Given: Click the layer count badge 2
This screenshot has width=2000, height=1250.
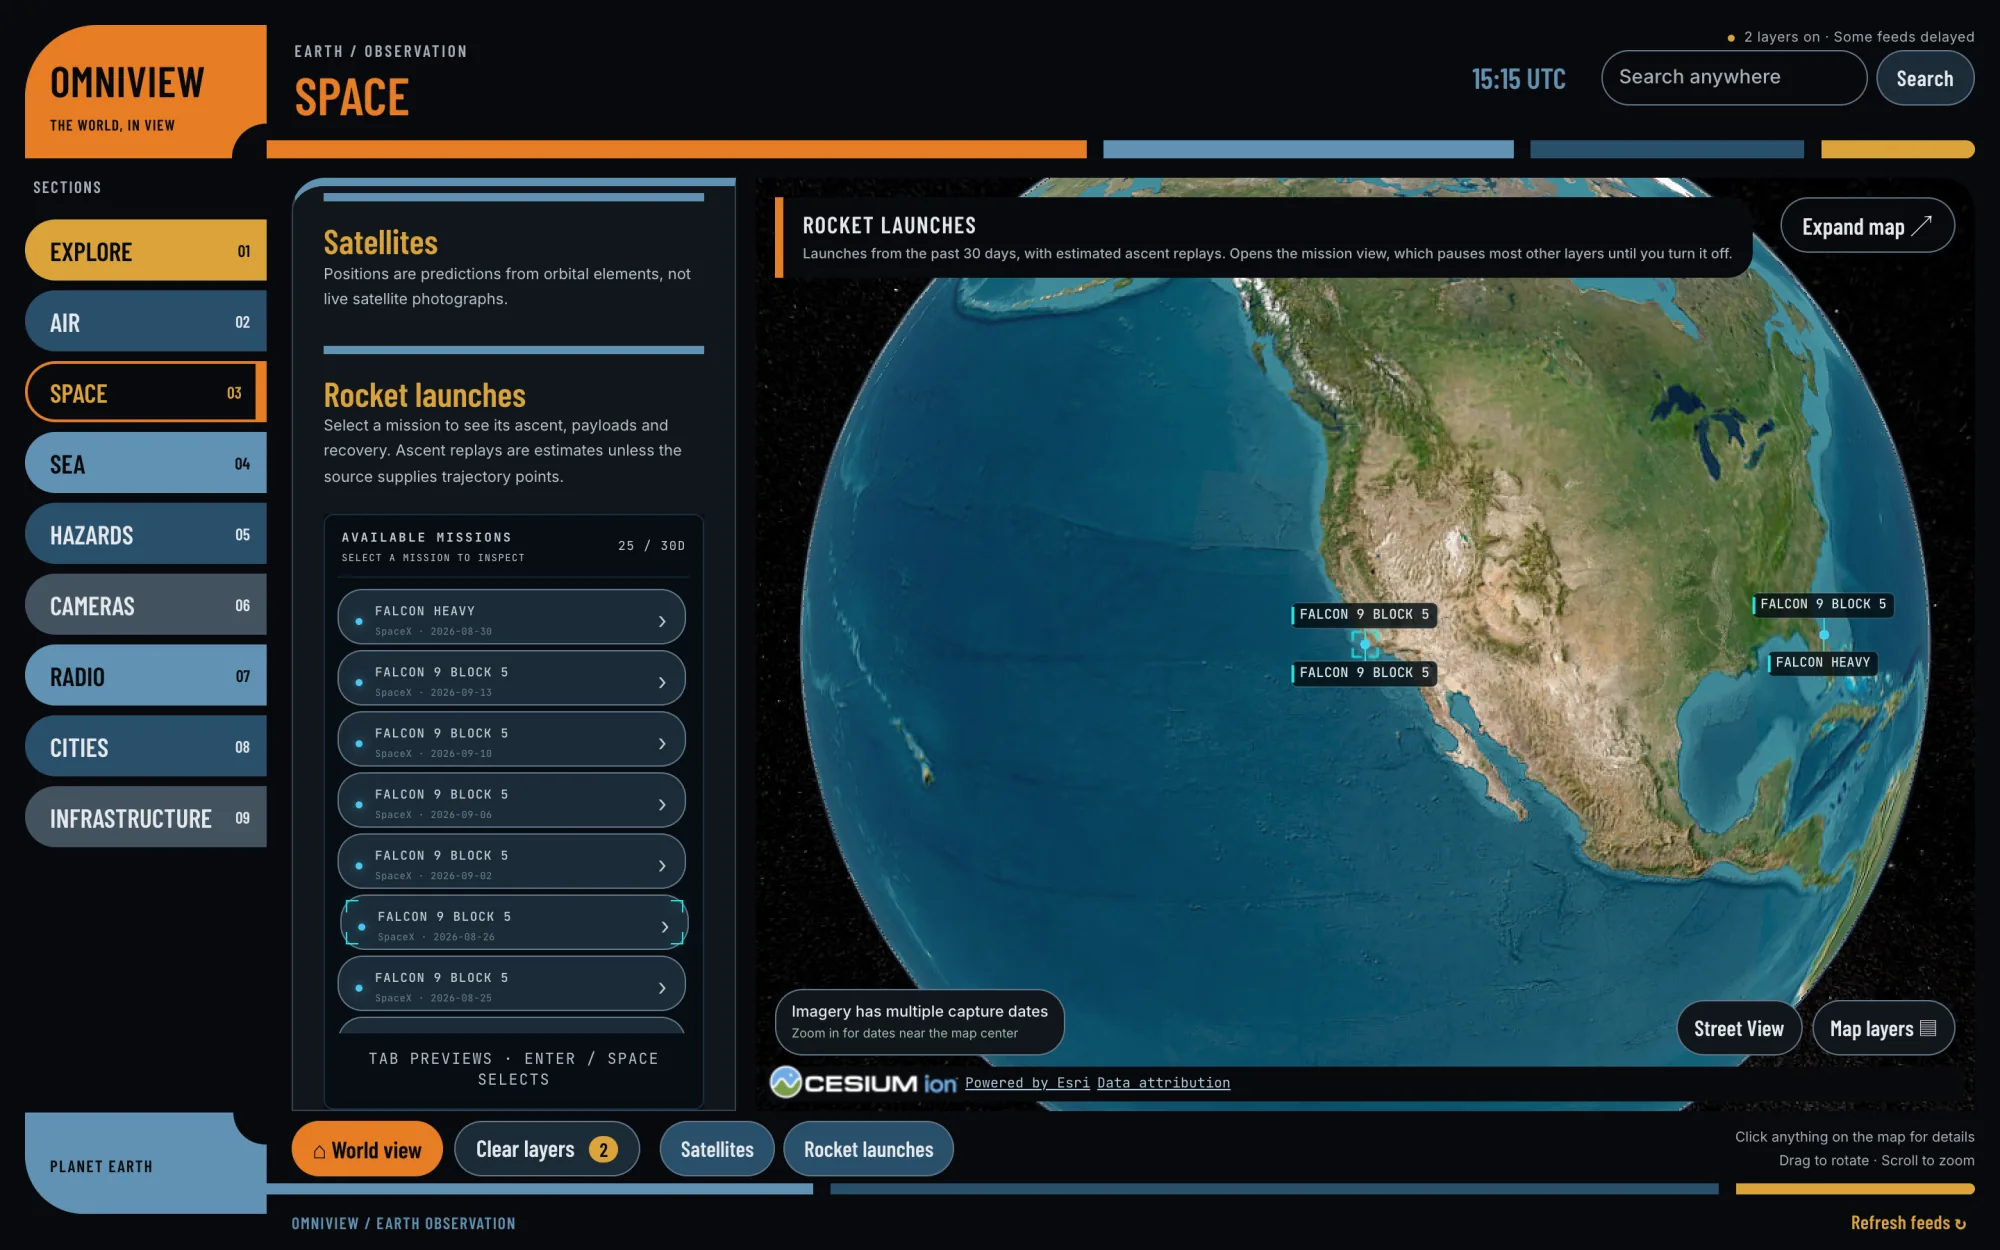Looking at the screenshot, I should click(x=603, y=1150).
